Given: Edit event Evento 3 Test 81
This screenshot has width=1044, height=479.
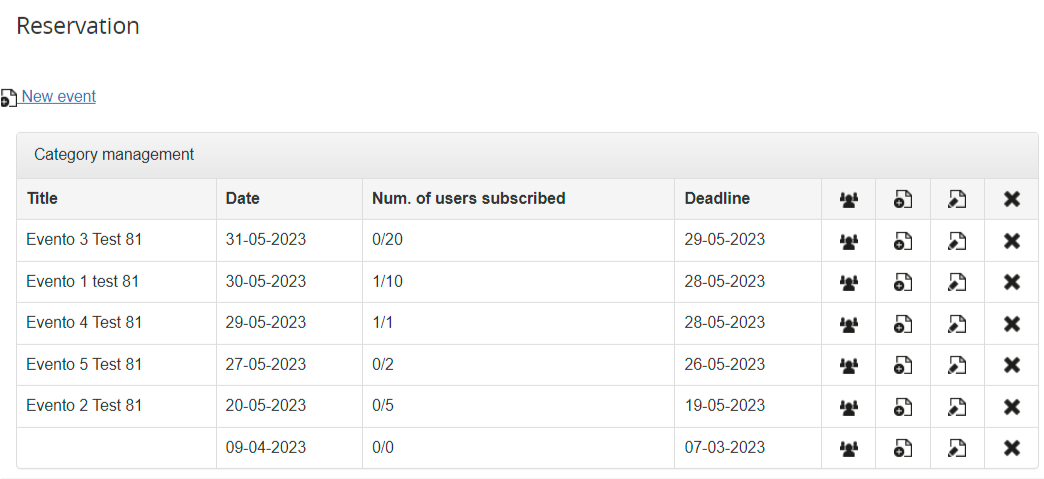Looking at the screenshot, I should [x=957, y=241].
